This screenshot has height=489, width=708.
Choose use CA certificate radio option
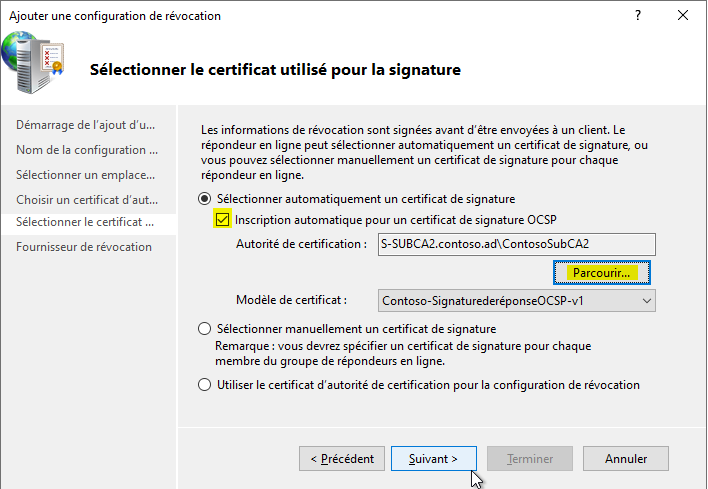pyautogui.click(x=205, y=385)
